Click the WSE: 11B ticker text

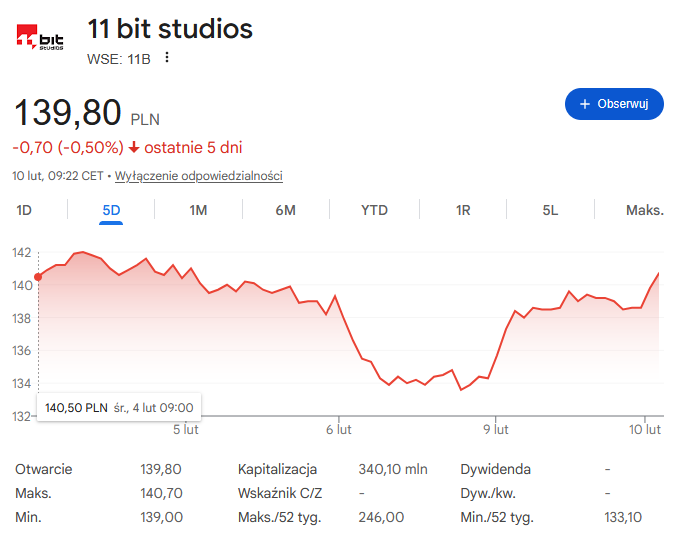[119, 59]
